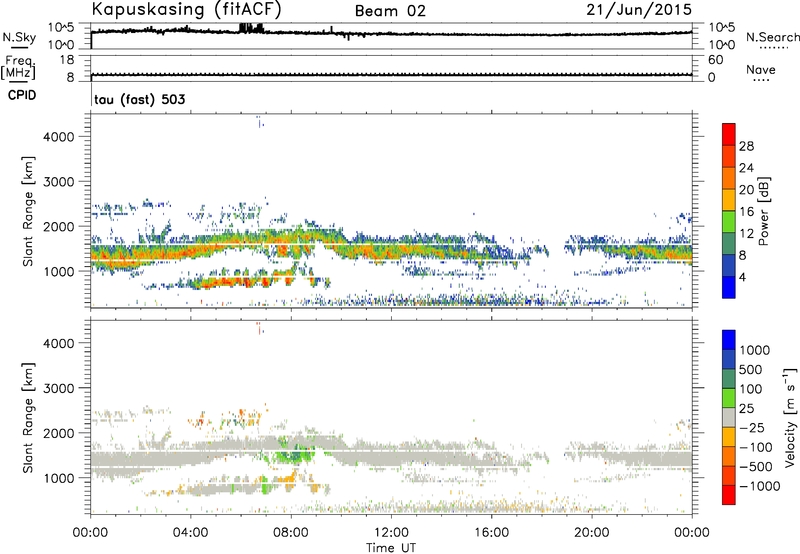Click the 12:00 time axis label
Viewport: 800px width, 554px height.
pos(391,533)
